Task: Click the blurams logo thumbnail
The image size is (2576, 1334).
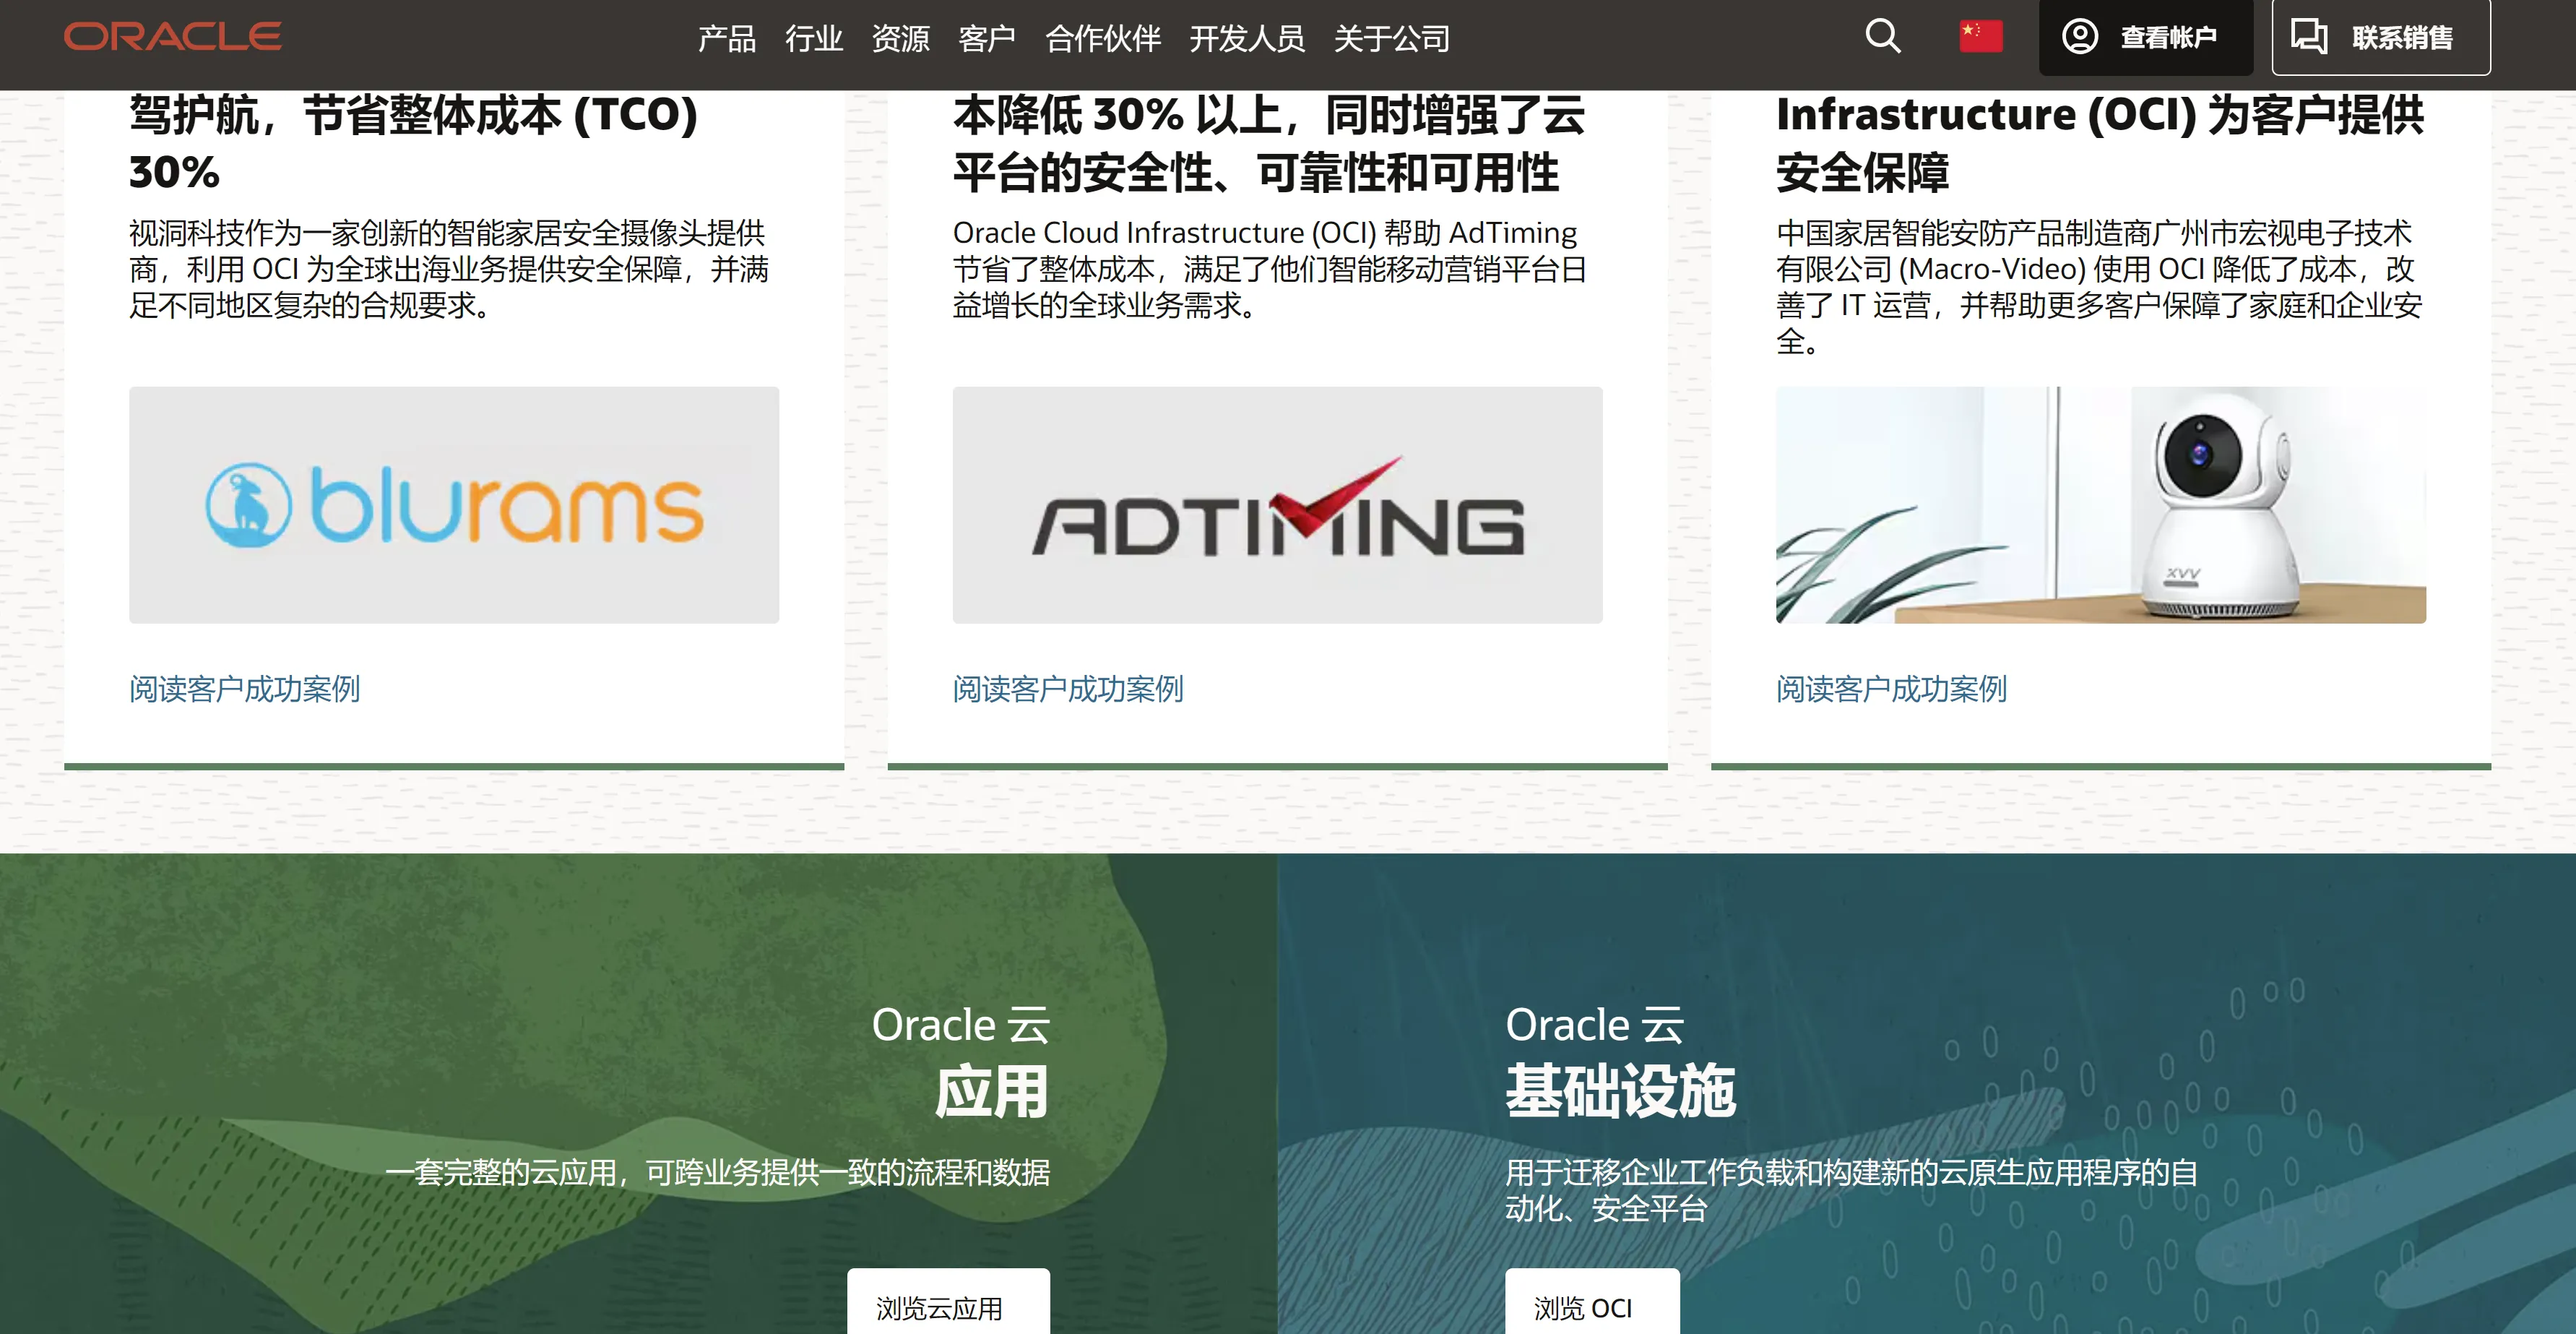Action: 454,505
